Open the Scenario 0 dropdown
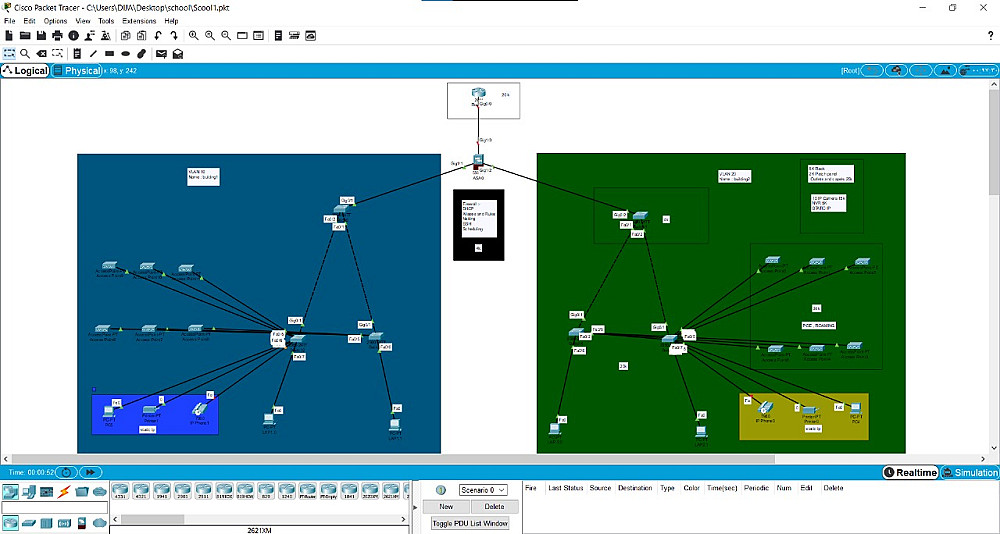 [483, 490]
